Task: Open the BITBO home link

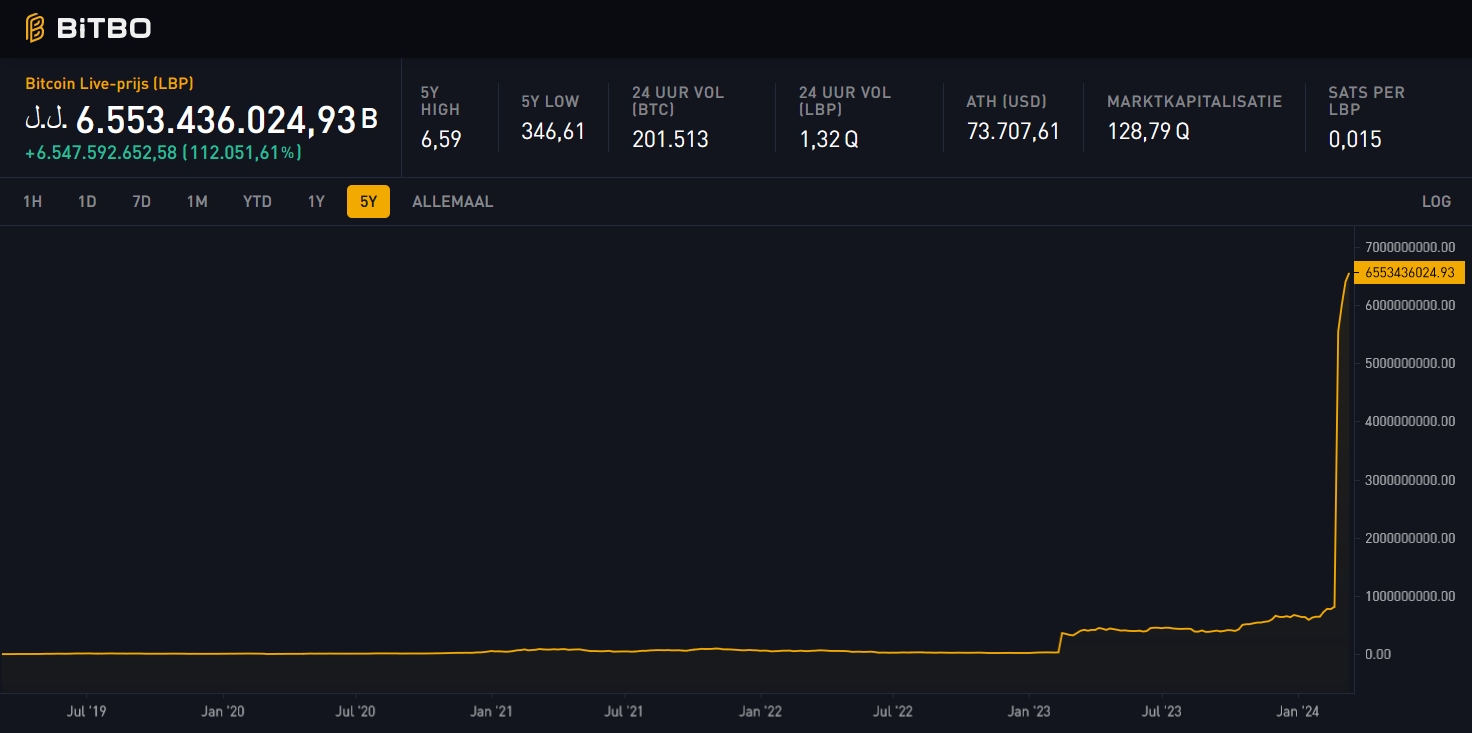Action: pos(88,28)
